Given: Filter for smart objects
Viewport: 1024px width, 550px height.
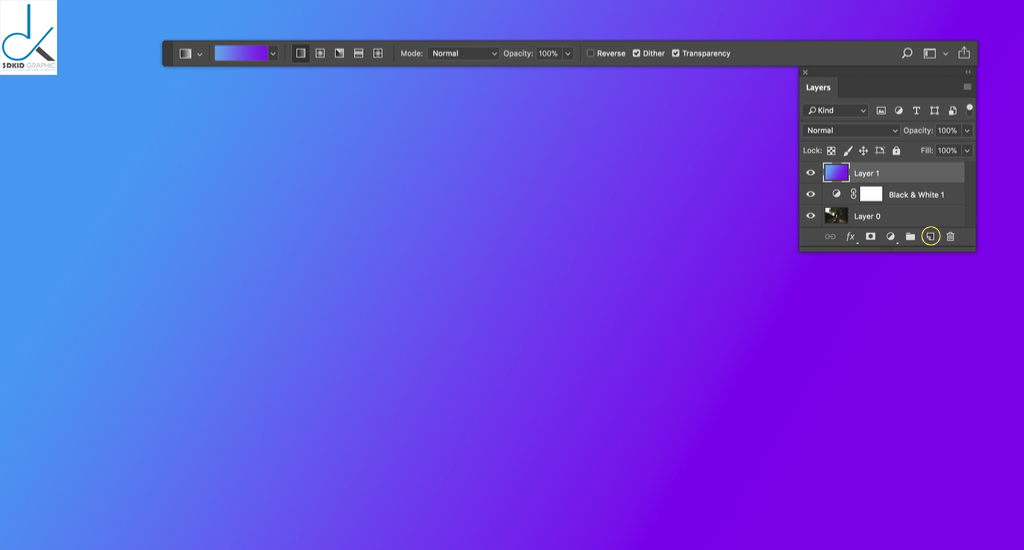Looking at the screenshot, I should (952, 111).
